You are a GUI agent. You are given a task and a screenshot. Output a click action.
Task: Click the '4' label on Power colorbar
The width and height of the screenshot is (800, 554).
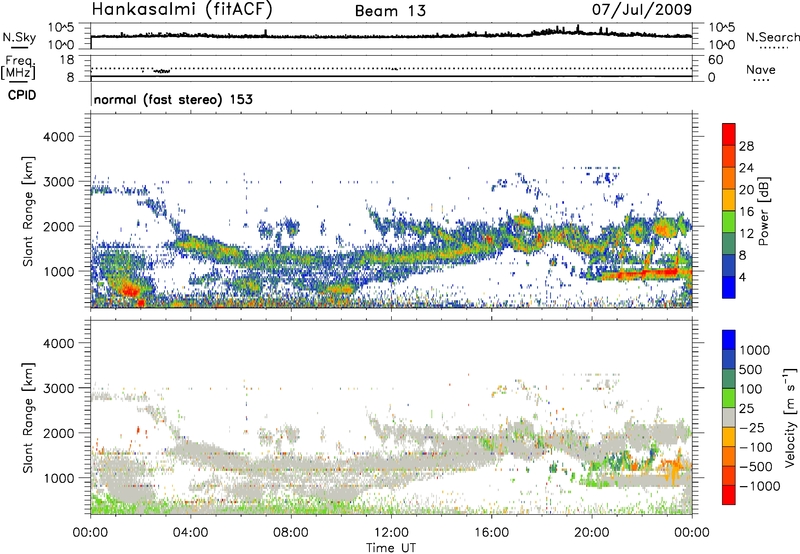(742, 278)
